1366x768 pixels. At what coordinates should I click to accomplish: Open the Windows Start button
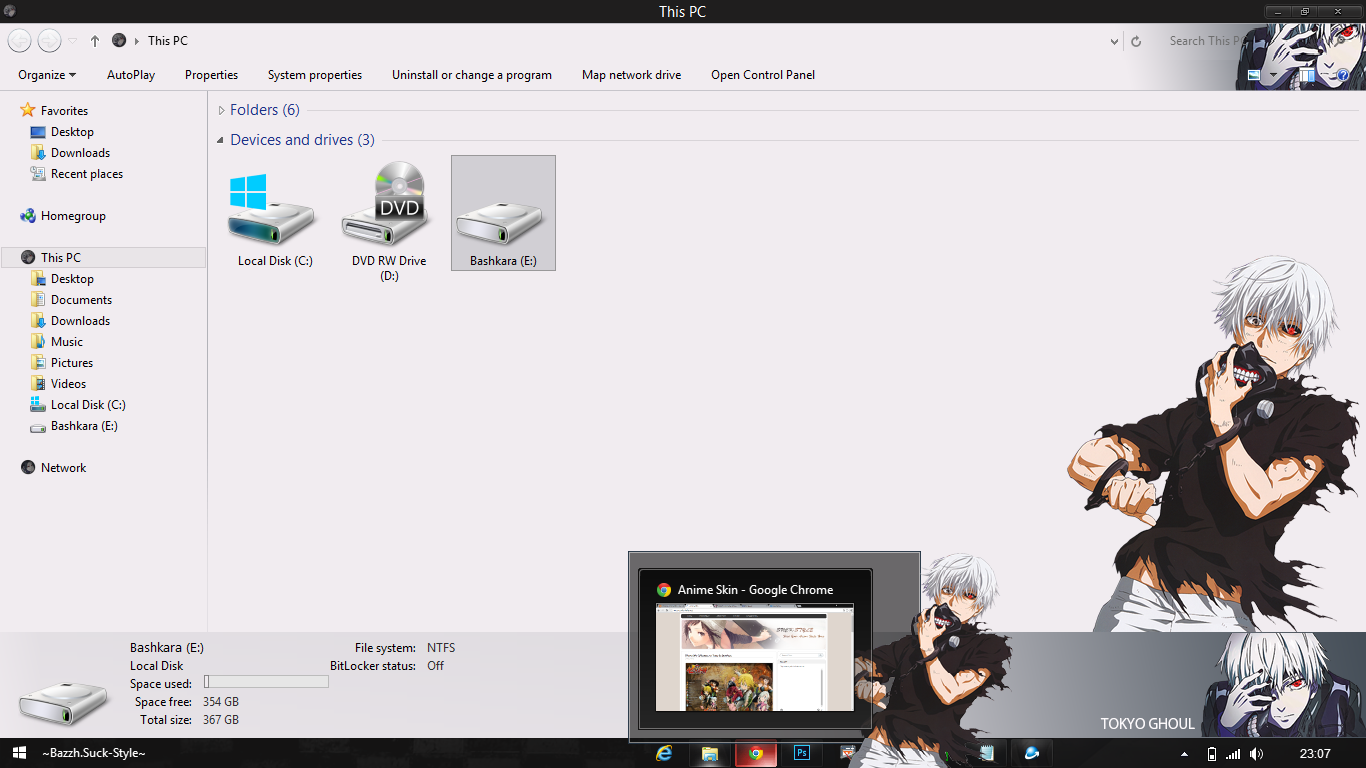click(19, 753)
